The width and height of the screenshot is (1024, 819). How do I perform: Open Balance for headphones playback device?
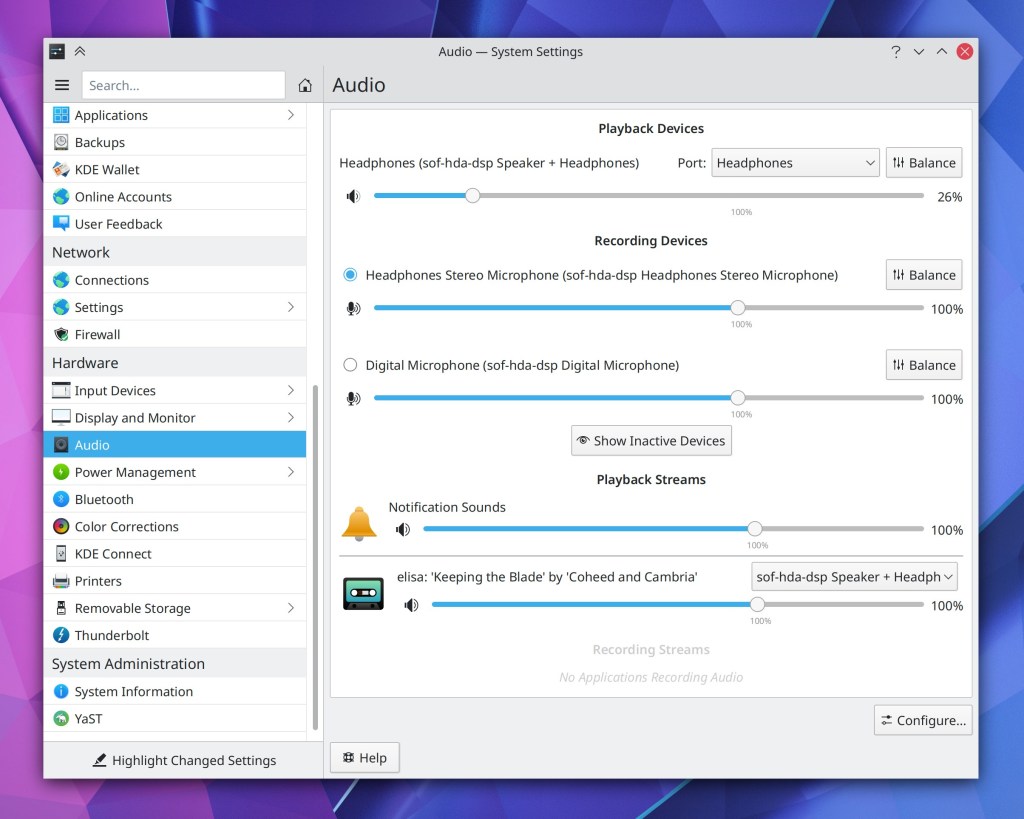923,163
